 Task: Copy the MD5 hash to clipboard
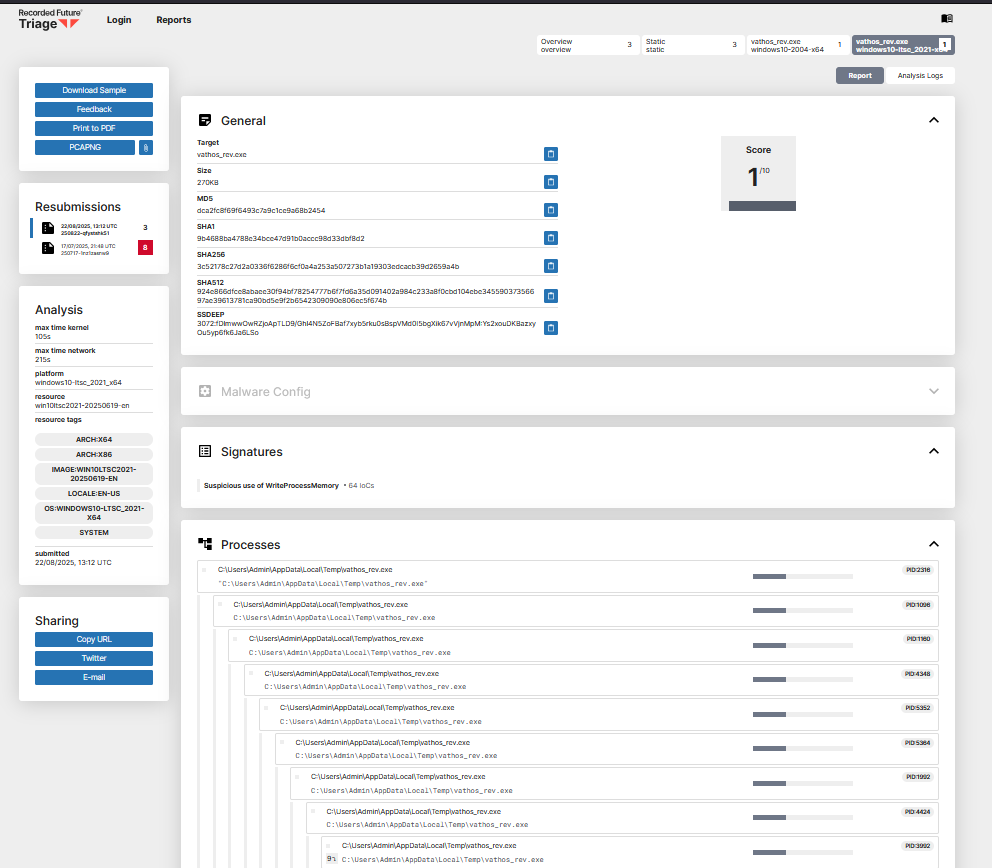pos(550,210)
